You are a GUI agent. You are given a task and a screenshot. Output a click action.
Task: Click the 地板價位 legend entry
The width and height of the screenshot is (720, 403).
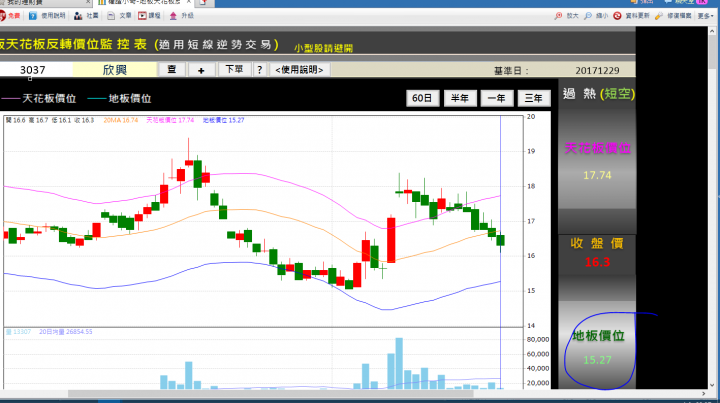(x=119, y=99)
